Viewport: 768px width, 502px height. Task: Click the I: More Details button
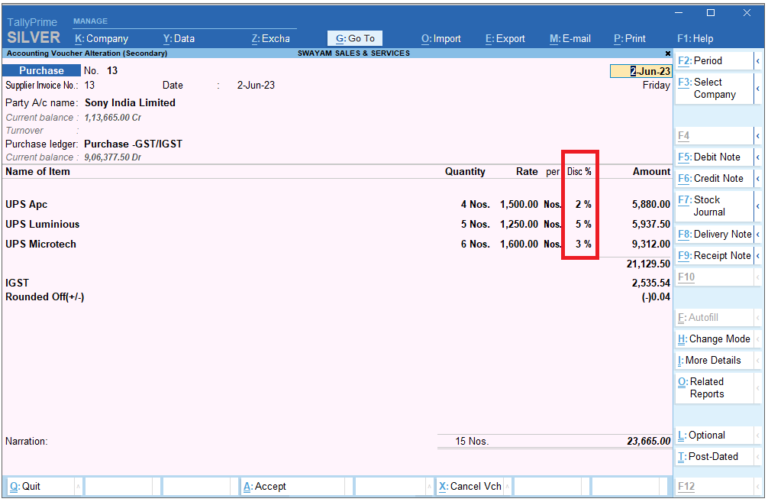pos(714,360)
